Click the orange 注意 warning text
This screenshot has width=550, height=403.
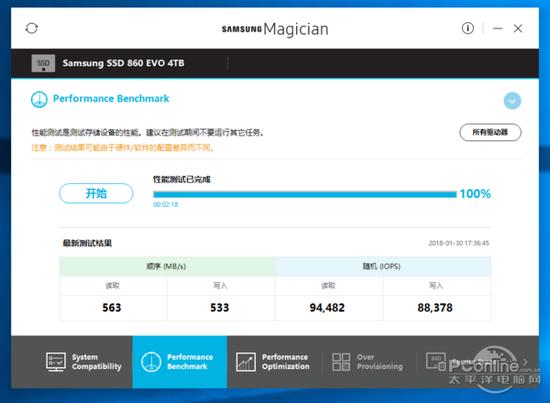[x=123, y=148]
